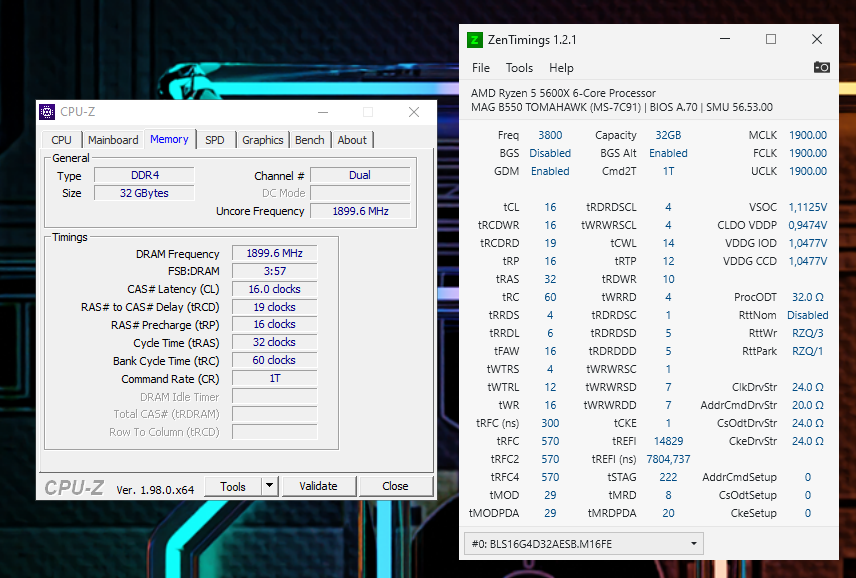This screenshot has height=578, width=856.
Task: Select the Memory tab in CPU-Z
Action: 169,139
